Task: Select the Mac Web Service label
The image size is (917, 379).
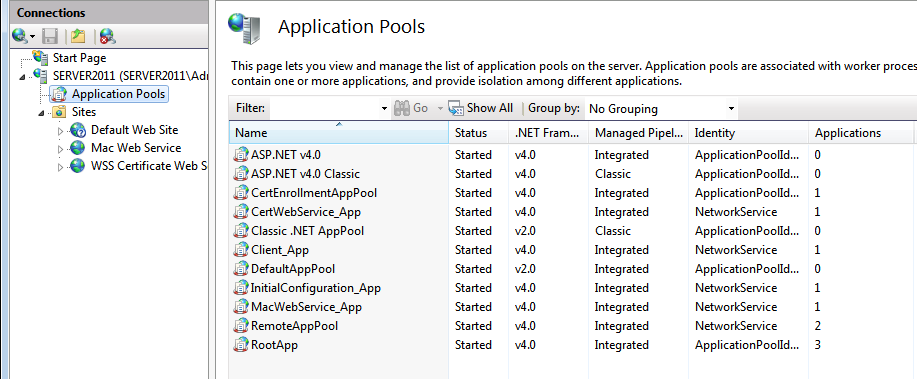Action: point(136,148)
